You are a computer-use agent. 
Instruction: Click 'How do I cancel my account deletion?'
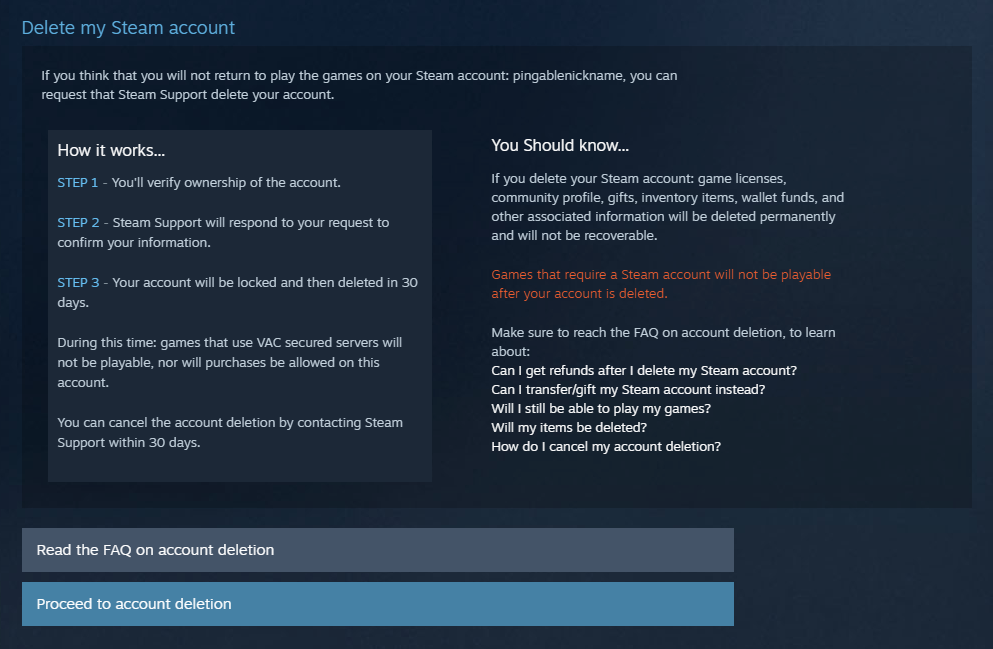pyautogui.click(x=606, y=446)
